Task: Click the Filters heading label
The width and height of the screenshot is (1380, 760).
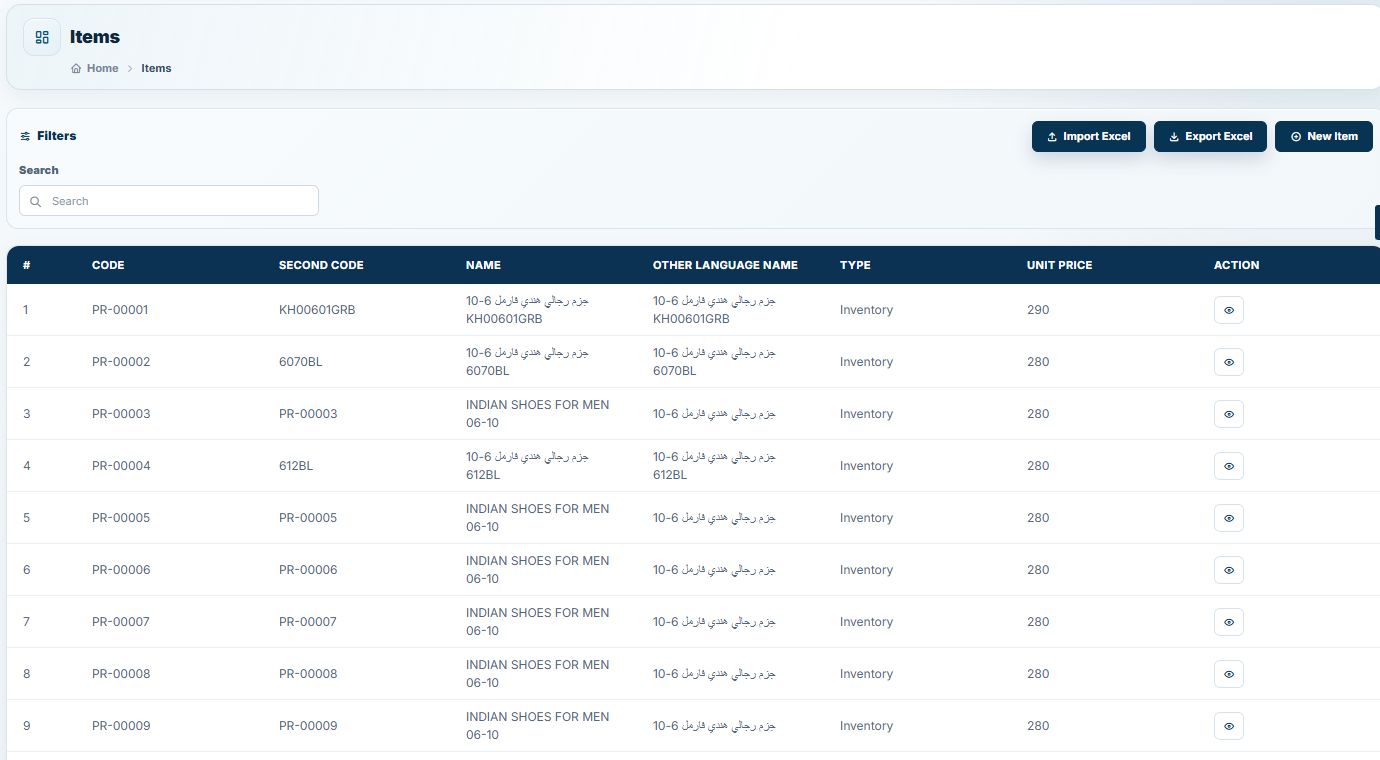Action: tap(57, 136)
